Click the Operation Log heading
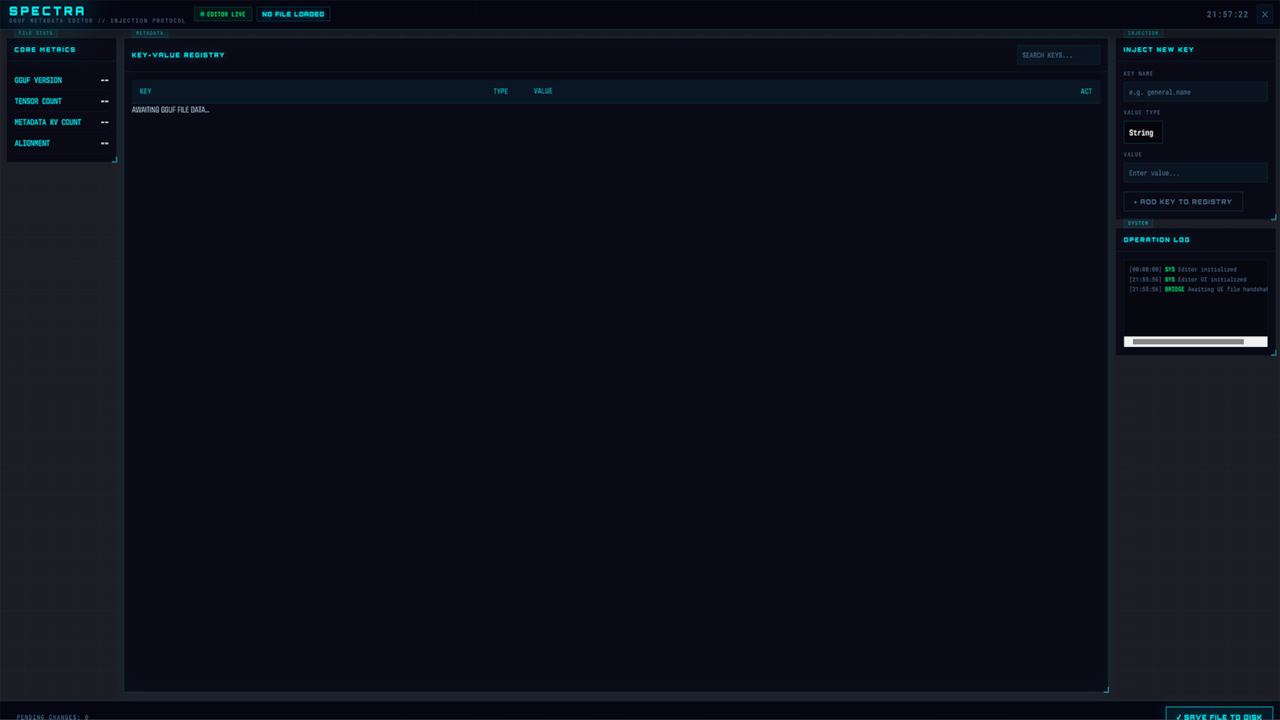1280x720 pixels. 1156,240
